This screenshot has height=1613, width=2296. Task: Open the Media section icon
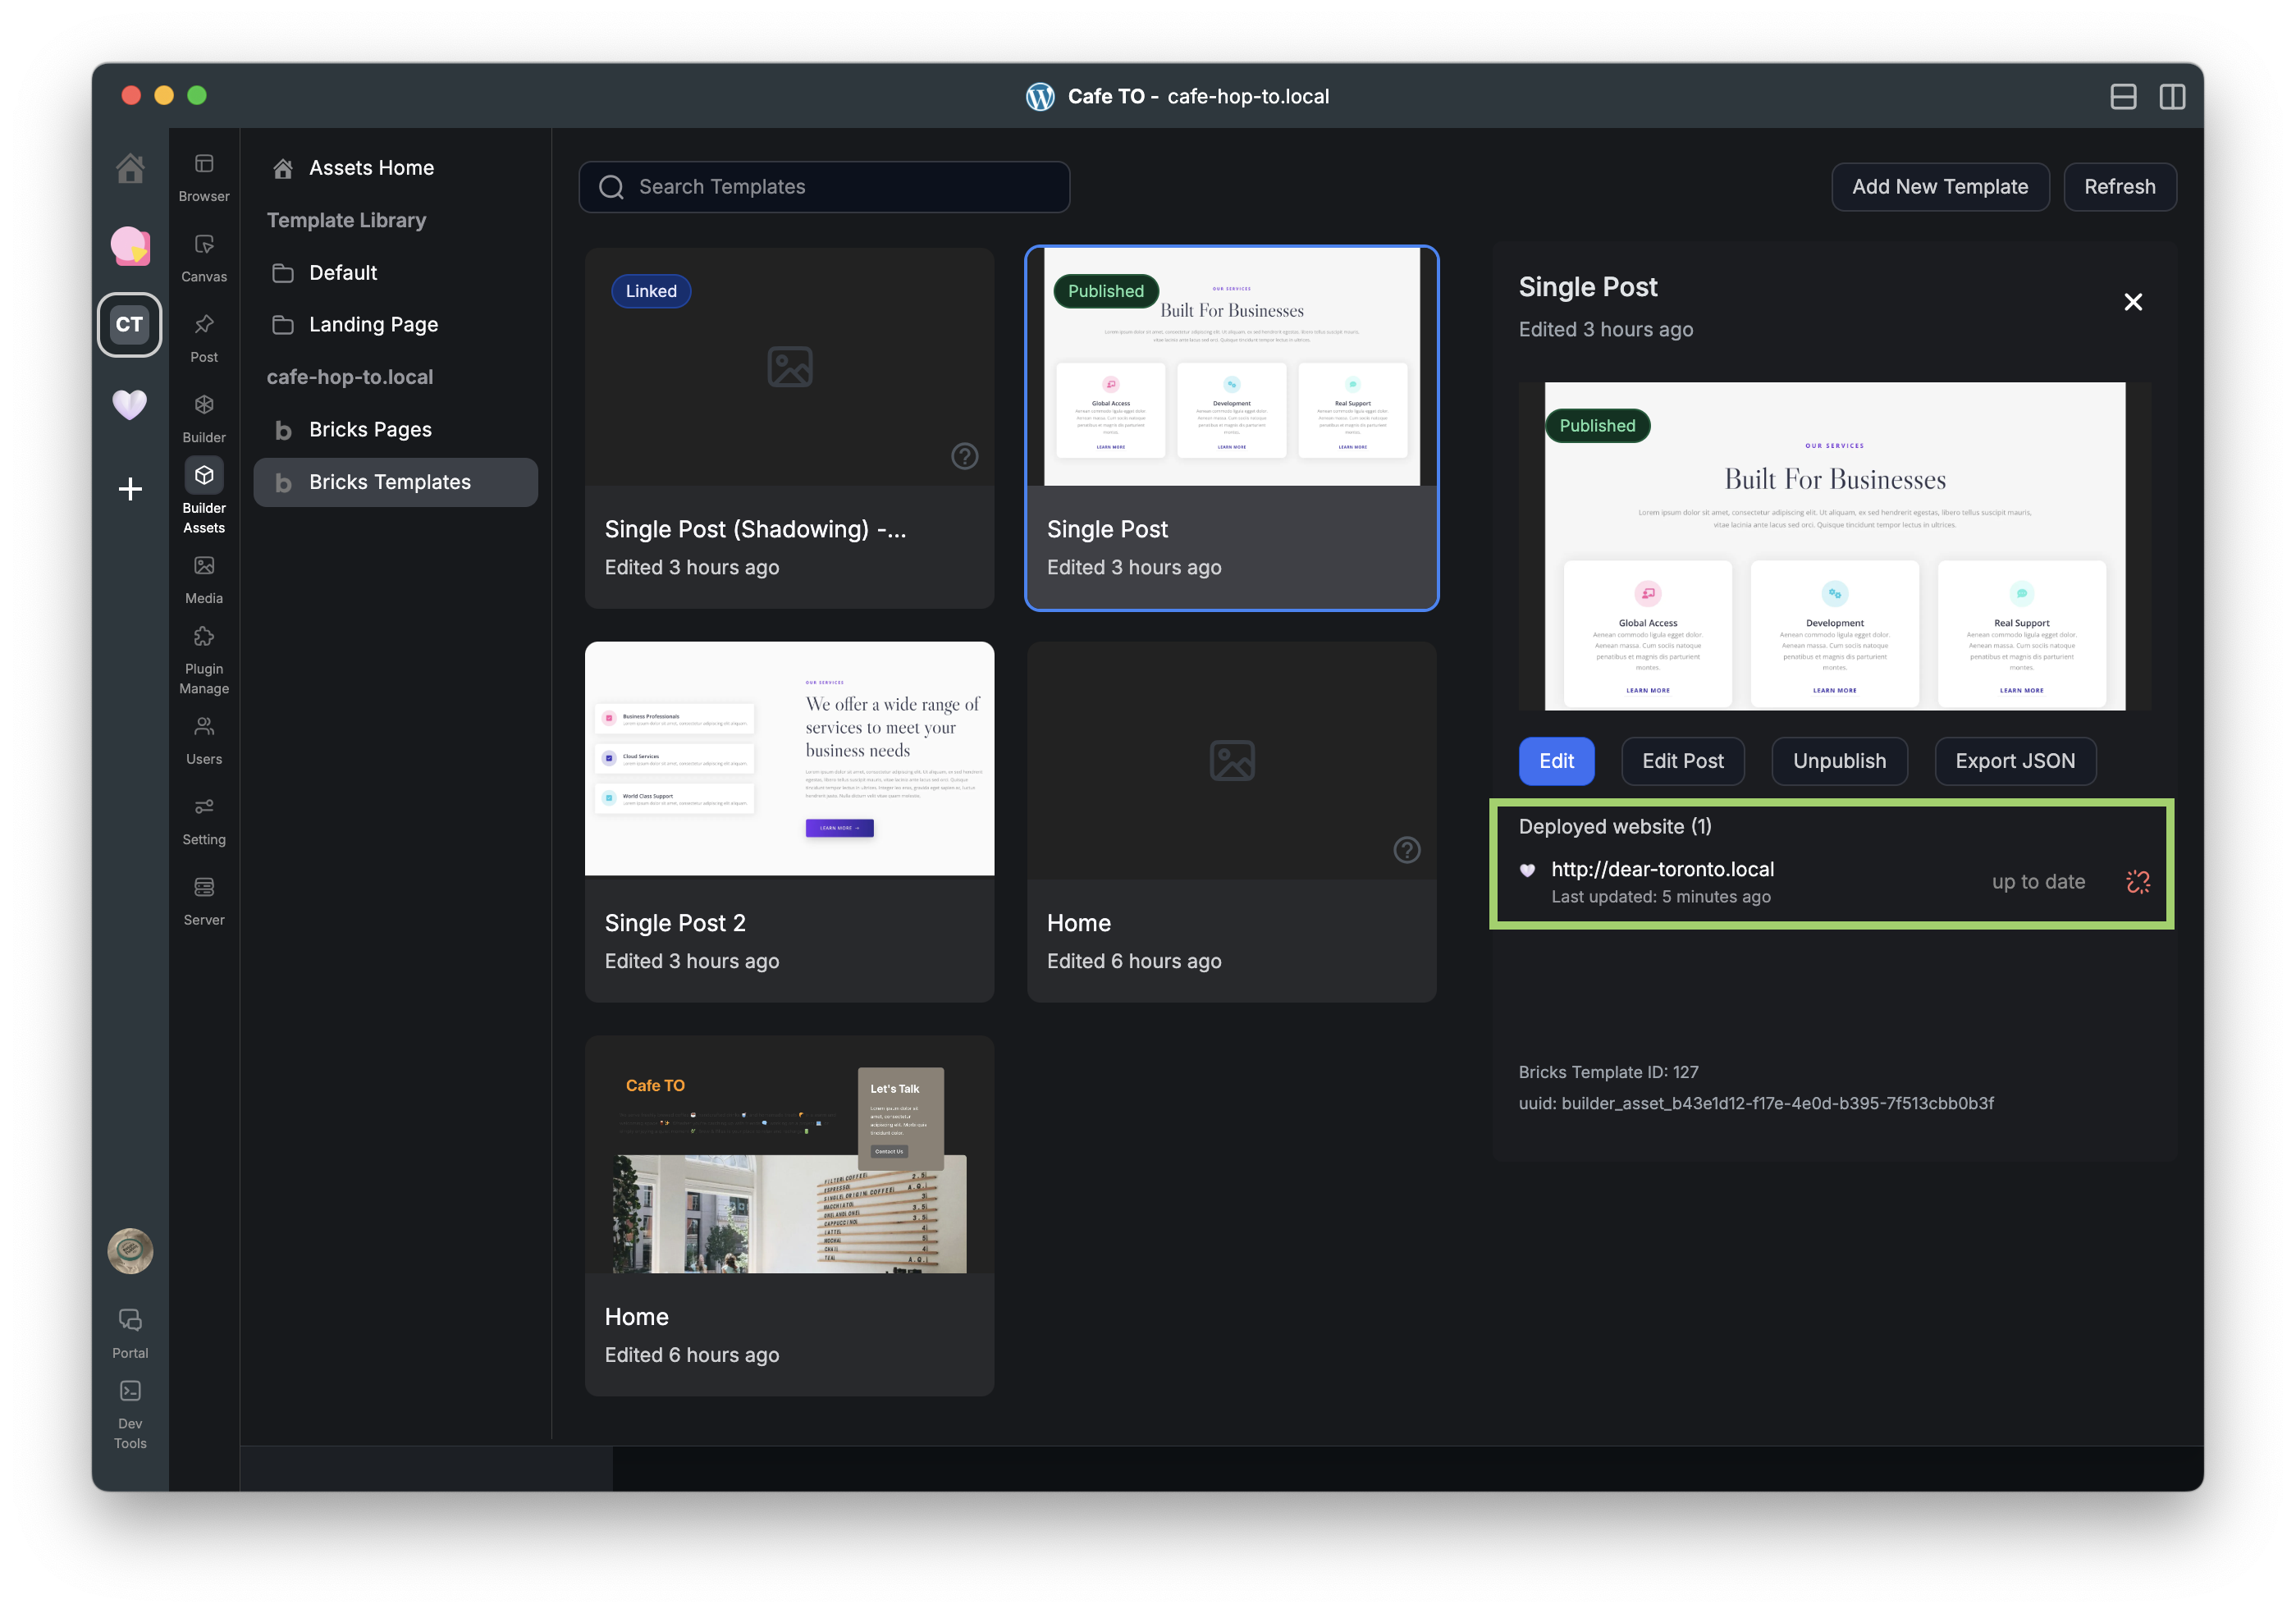(204, 566)
